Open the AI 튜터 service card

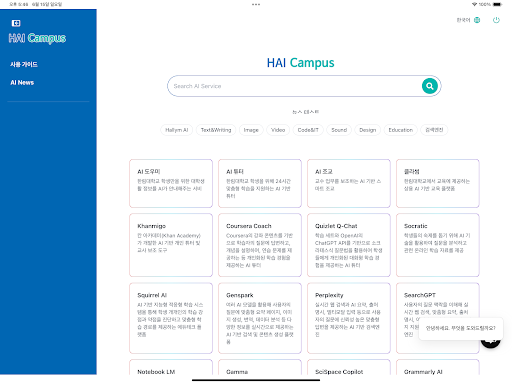260,183
